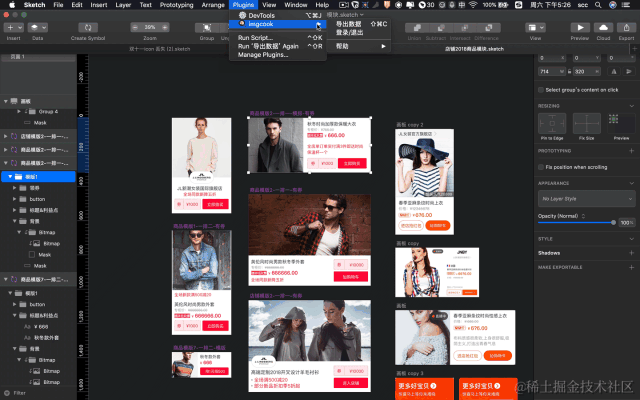This screenshot has height=400, width=640.
Task: Select the first Mask layer in layer list
Action: tap(40, 122)
